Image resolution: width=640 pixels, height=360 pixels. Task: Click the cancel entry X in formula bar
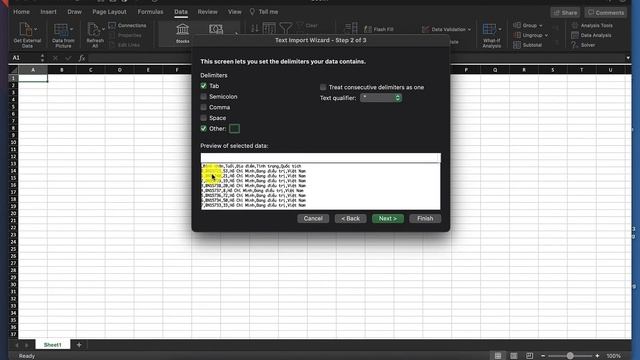55,58
